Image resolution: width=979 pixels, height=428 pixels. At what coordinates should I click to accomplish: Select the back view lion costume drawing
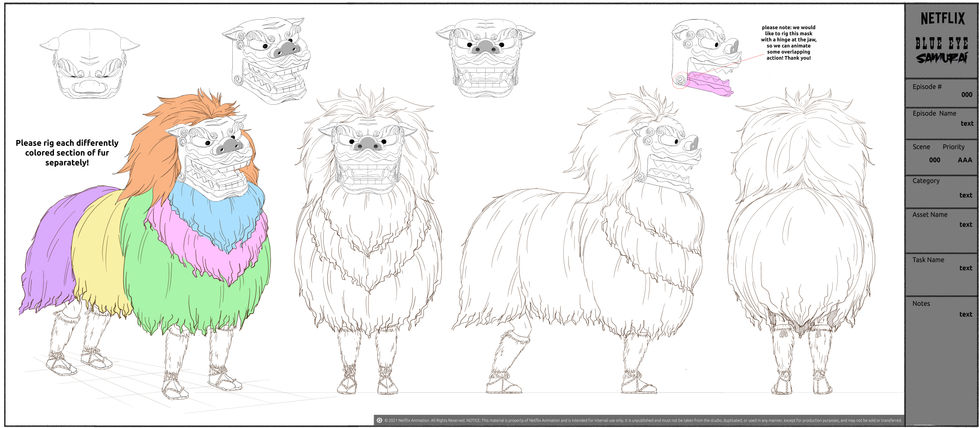tap(801, 242)
